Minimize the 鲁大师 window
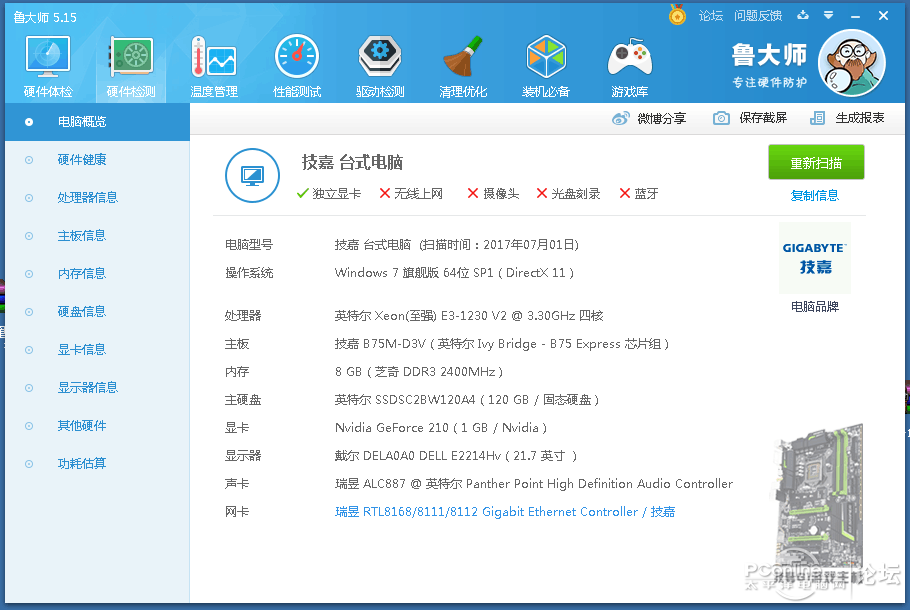Viewport: 910px width, 610px height. [x=855, y=16]
